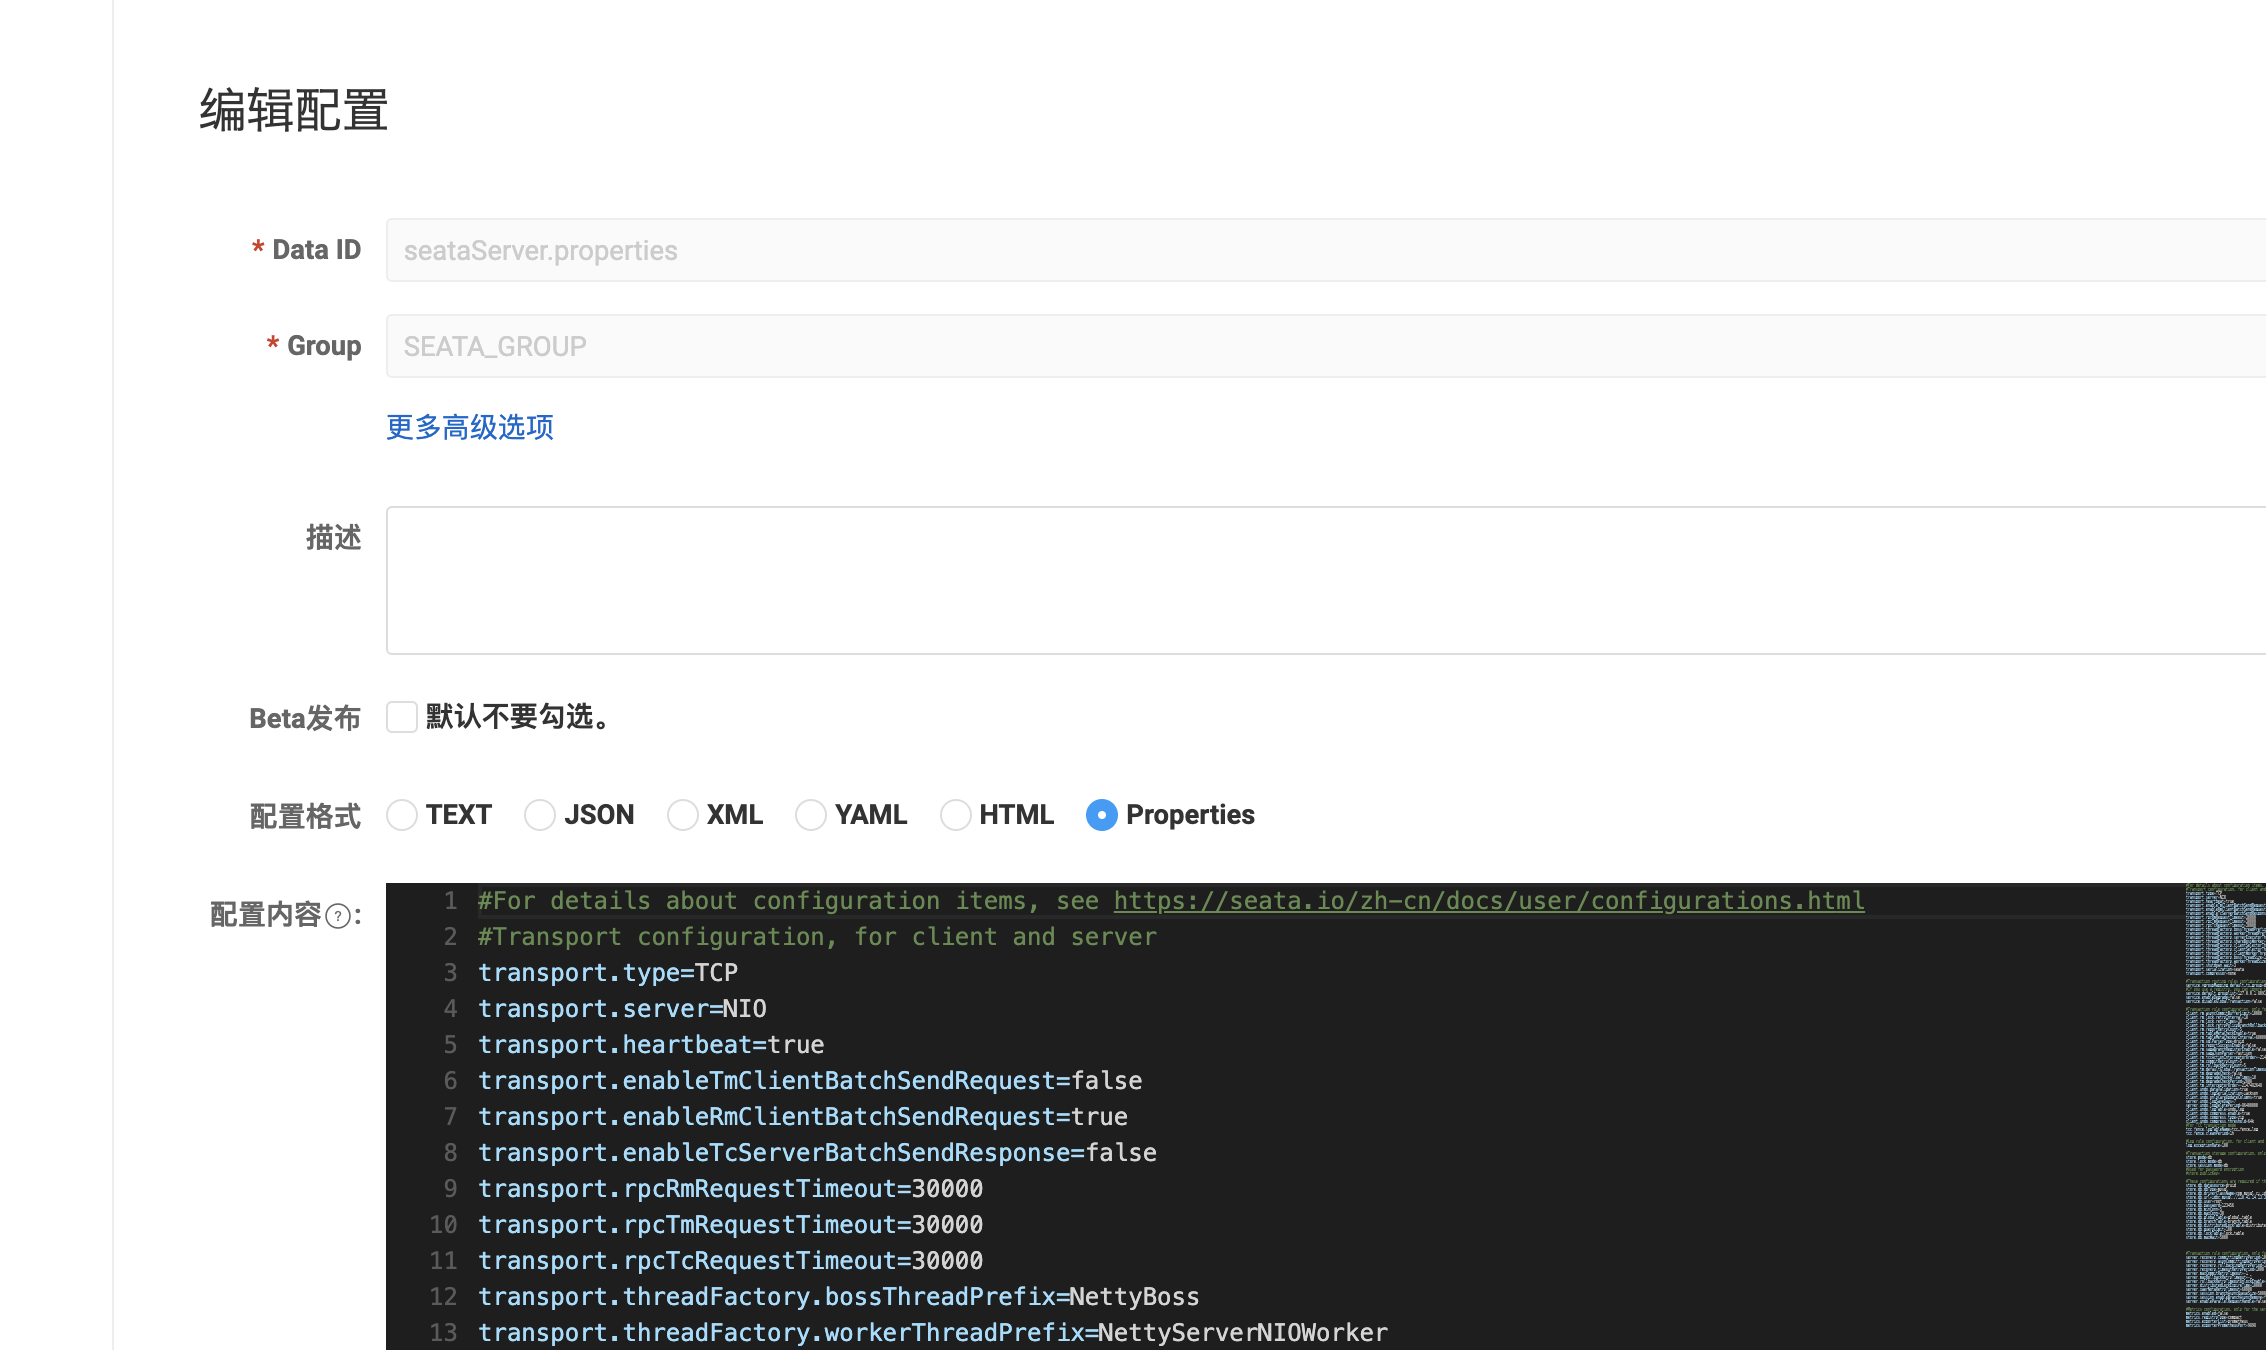Select the XML configuration format

coord(682,815)
